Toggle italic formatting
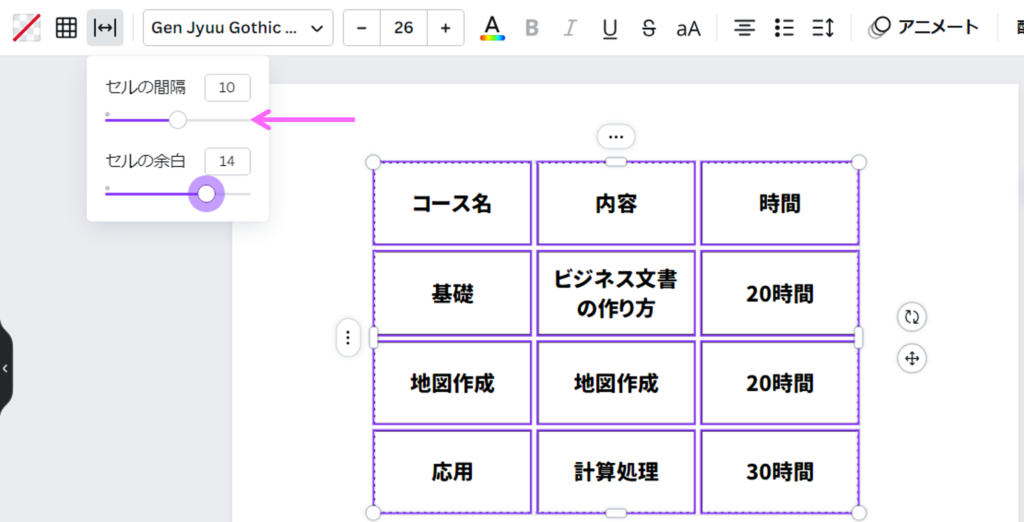This screenshot has width=1024, height=522. click(x=570, y=28)
